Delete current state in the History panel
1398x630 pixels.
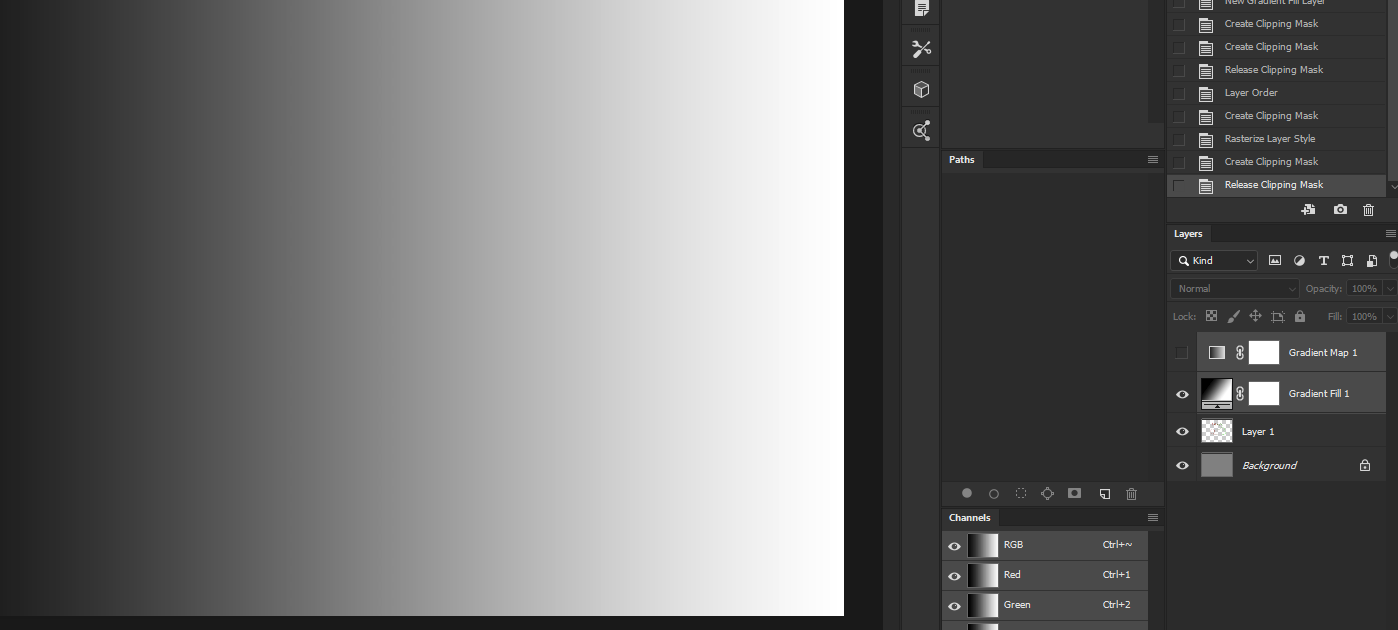coord(1369,210)
